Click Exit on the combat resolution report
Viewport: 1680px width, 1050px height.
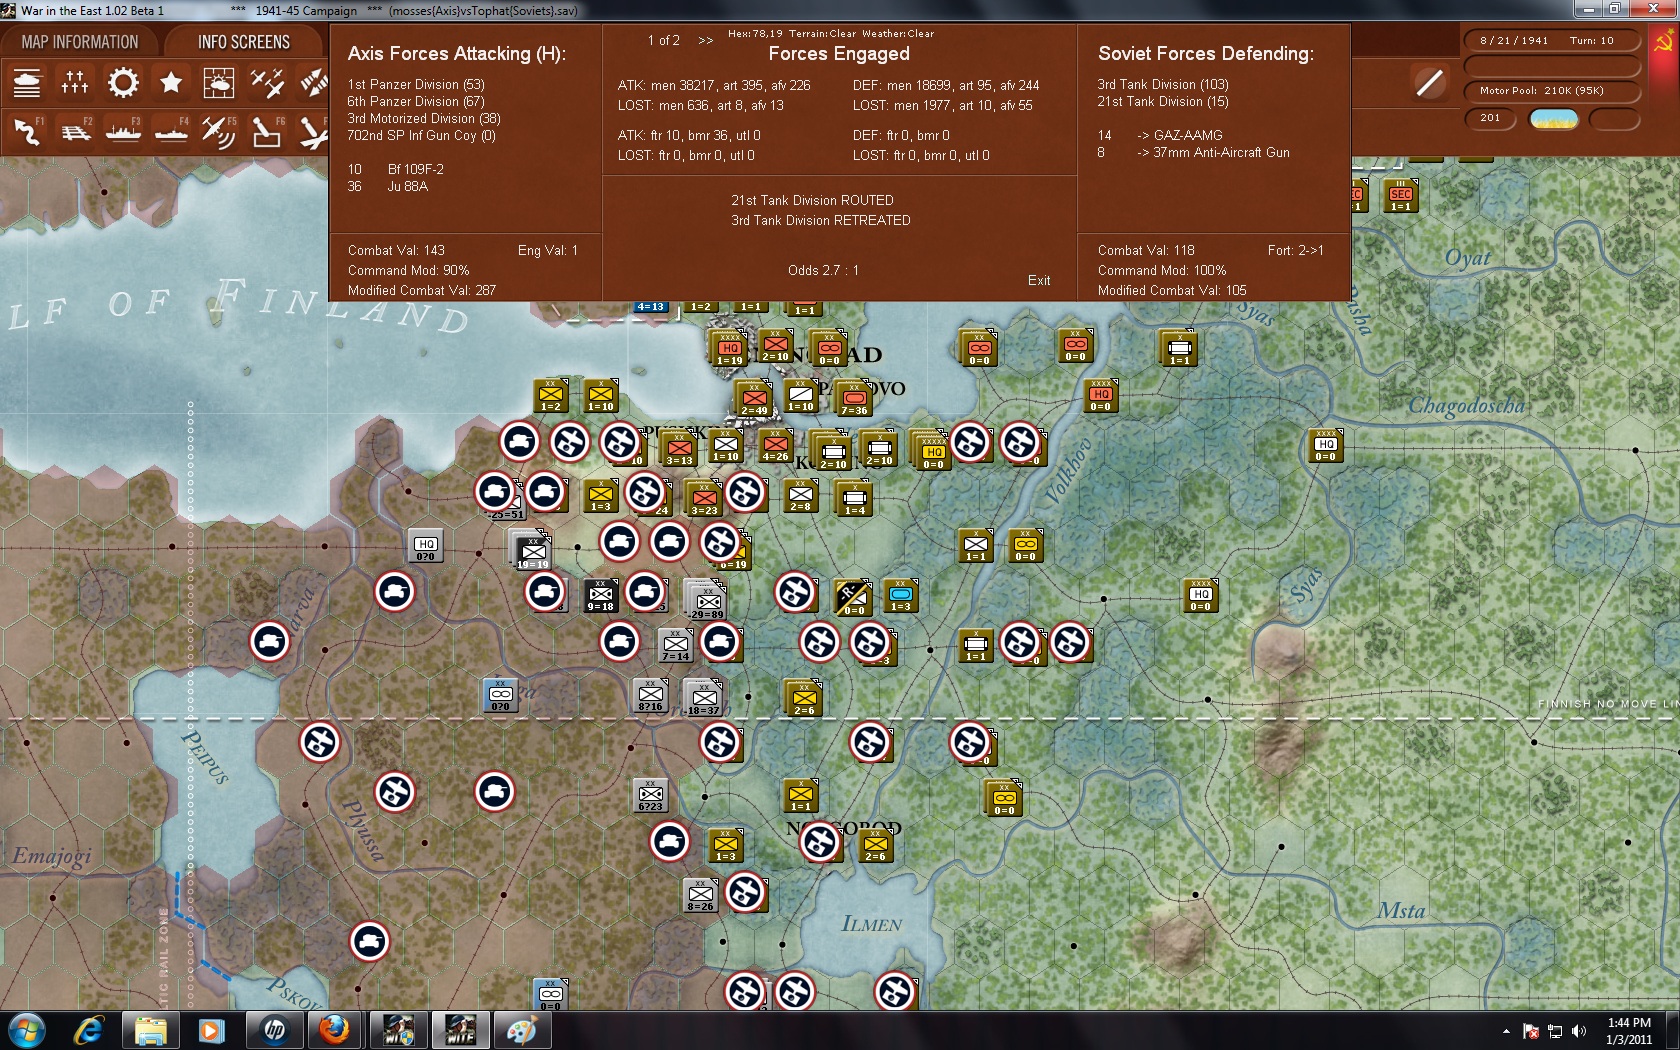point(1039,281)
